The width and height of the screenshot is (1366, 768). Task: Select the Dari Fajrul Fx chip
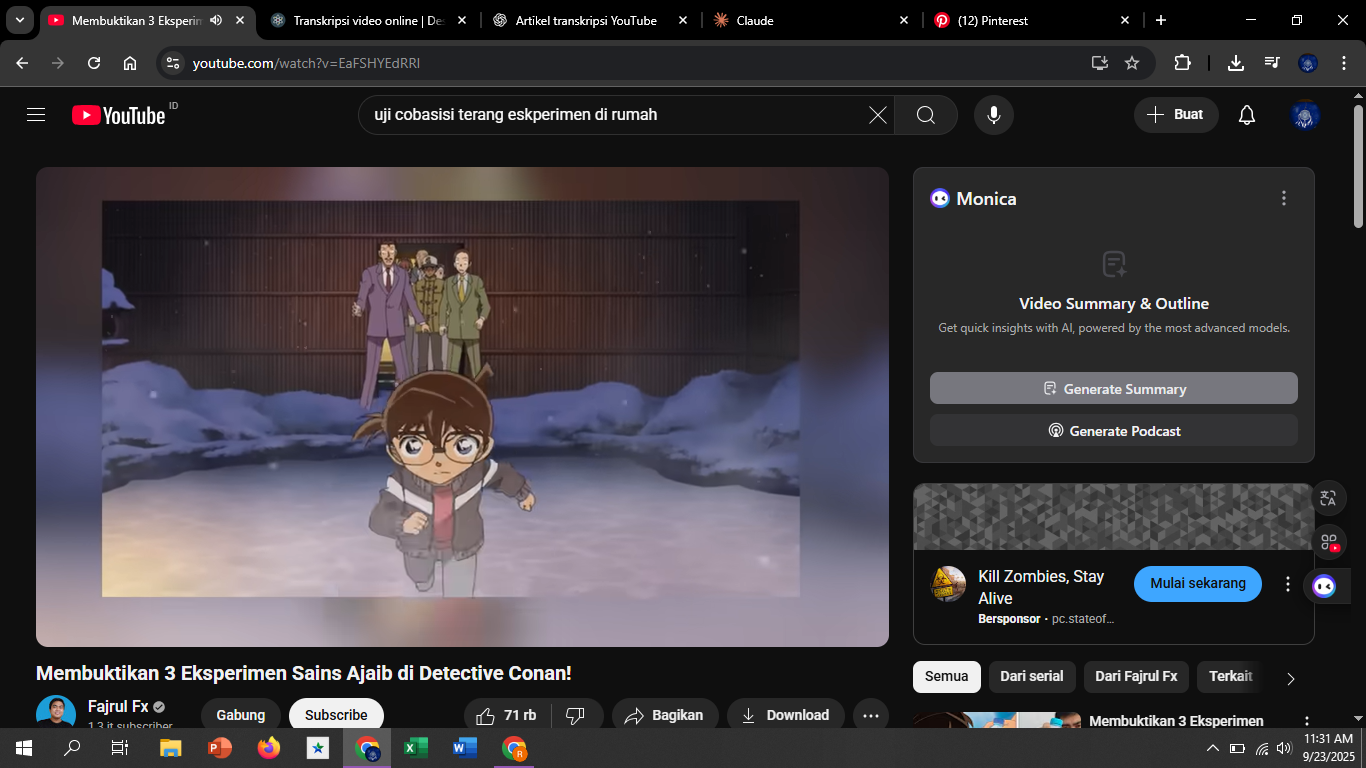tap(1136, 676)
